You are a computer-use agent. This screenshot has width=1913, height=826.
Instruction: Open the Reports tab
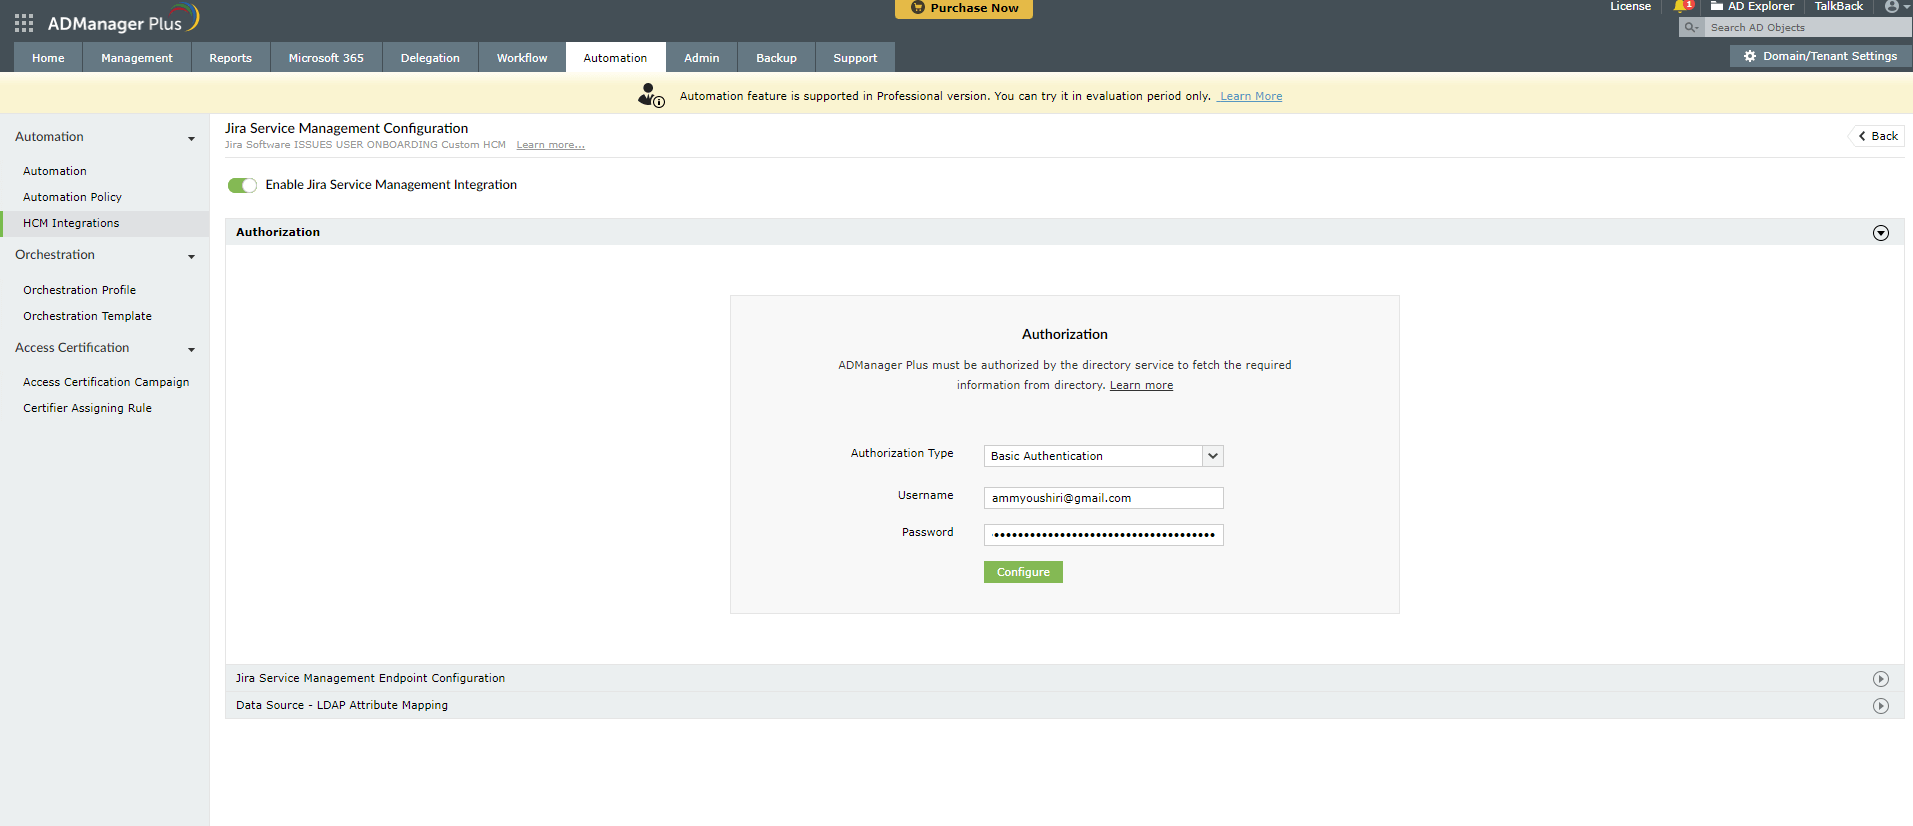231,58
